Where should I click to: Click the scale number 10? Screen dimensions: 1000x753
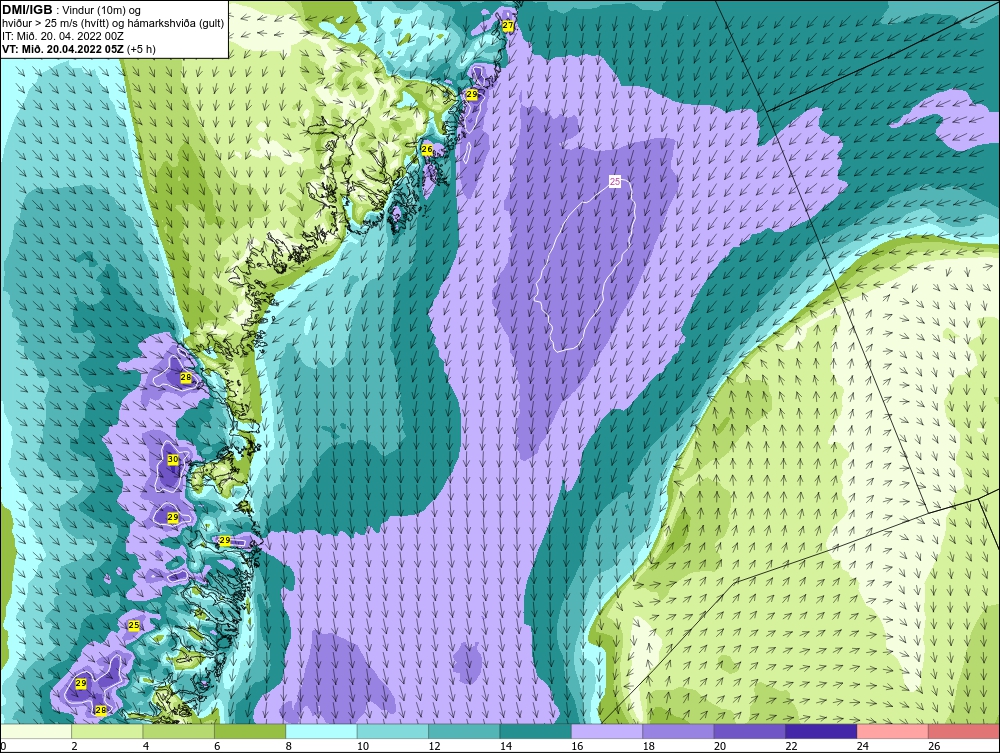coord(363,746)
